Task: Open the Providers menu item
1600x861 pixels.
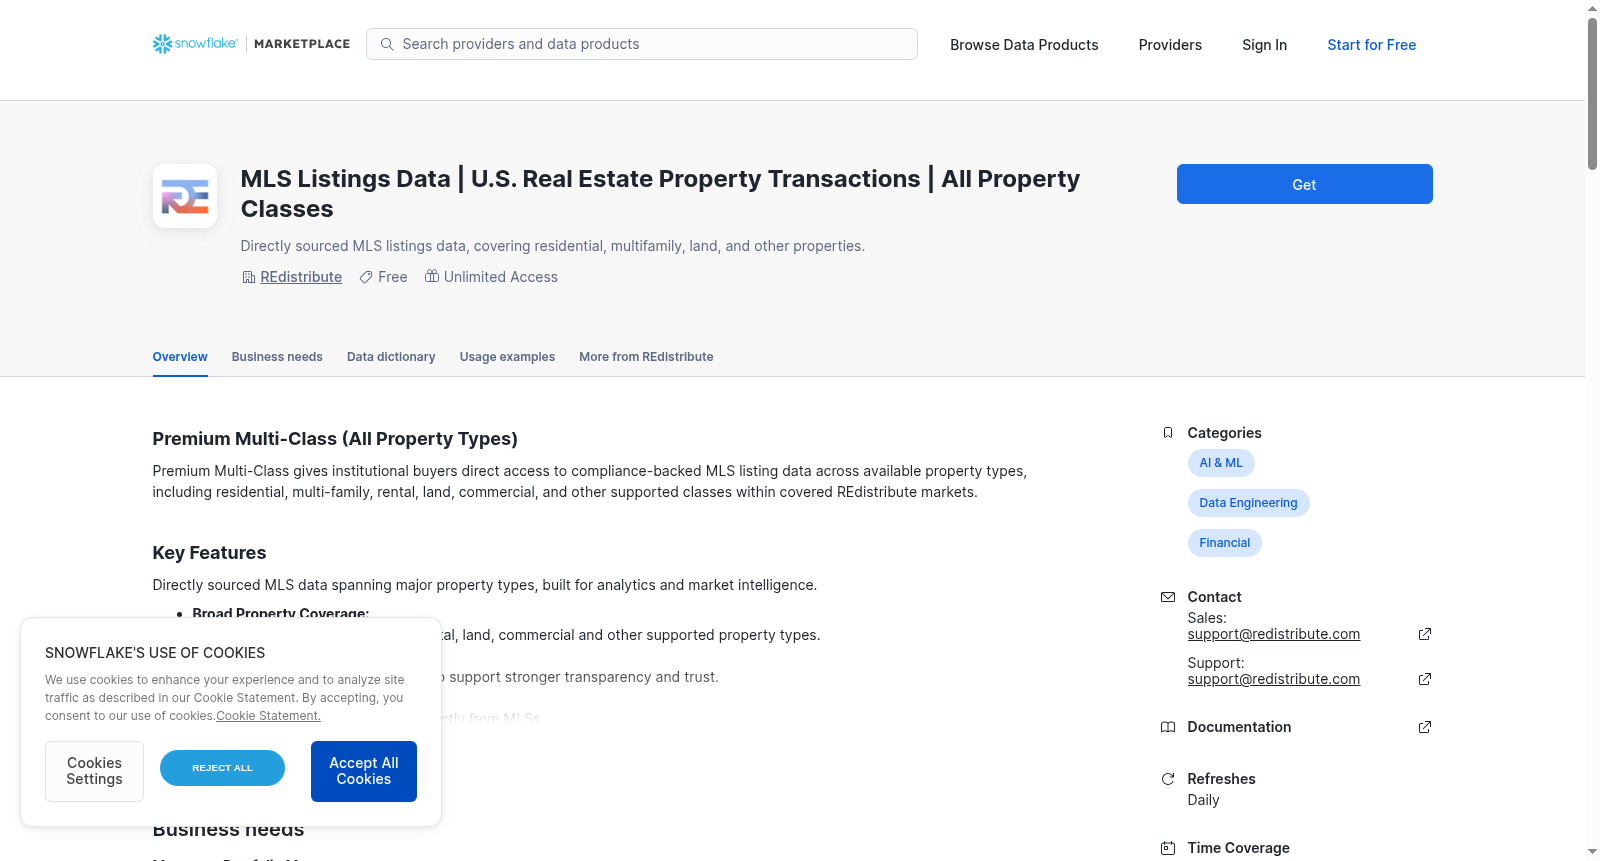Action: (x=1170, y=45)
